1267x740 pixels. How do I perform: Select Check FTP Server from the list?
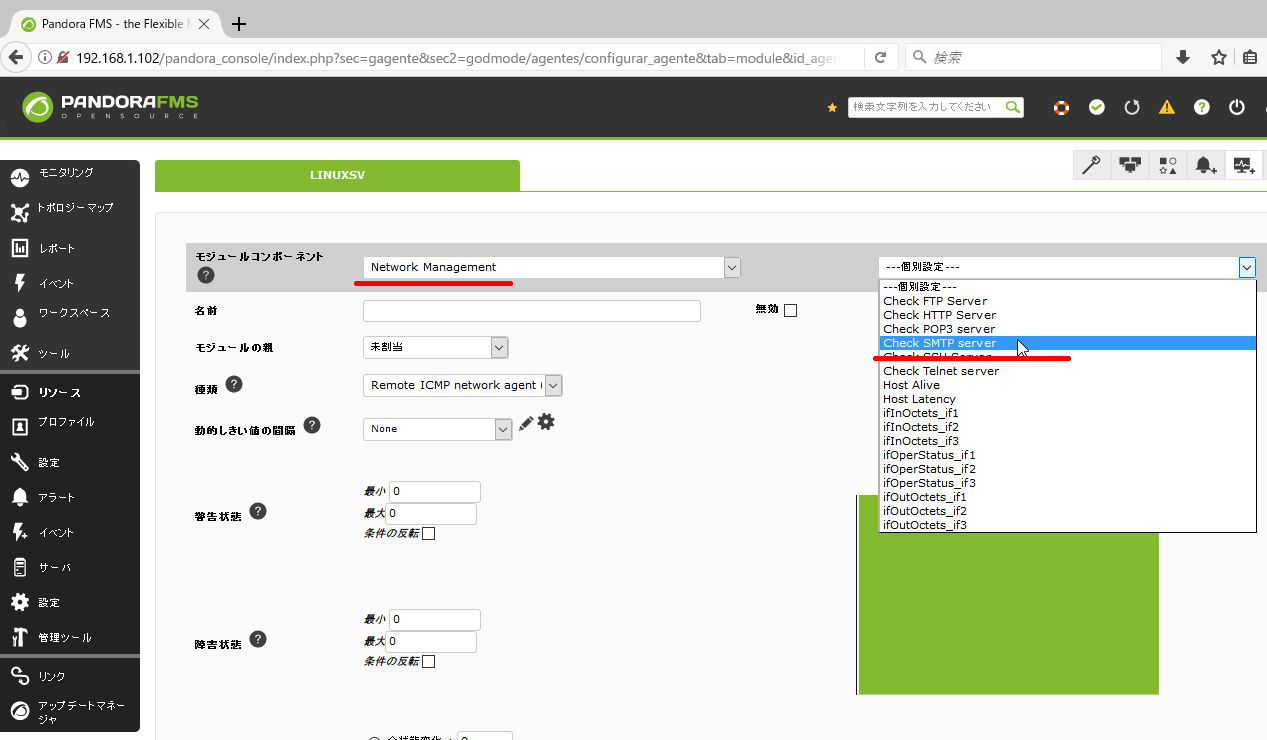[1067, 301]
